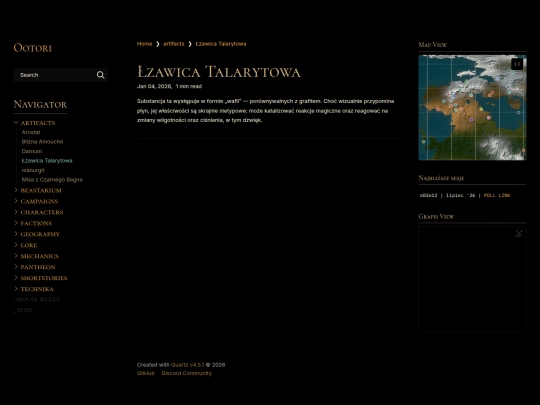
Task: Open Misa z Czarnego Bagna page
Action: pyautogui.click(x=52, y=179)
